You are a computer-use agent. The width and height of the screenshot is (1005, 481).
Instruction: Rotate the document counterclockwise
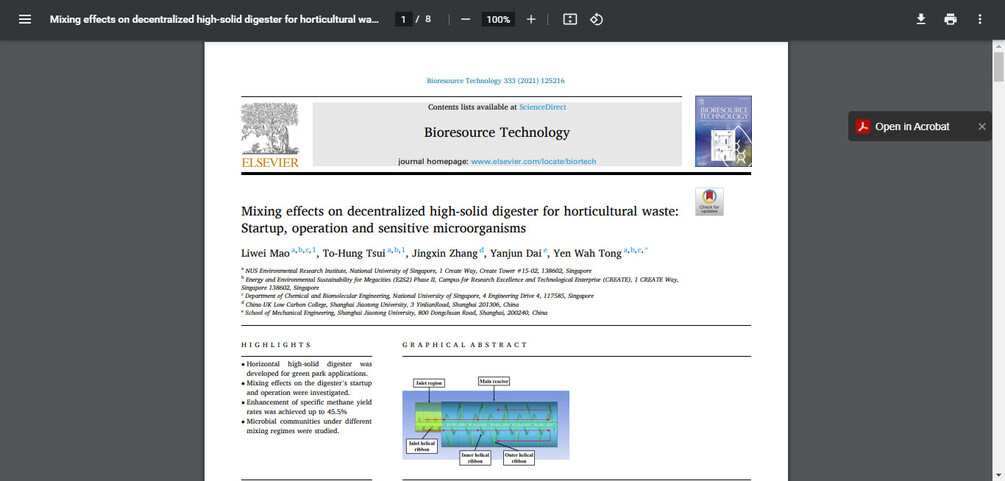coord(596,19)
